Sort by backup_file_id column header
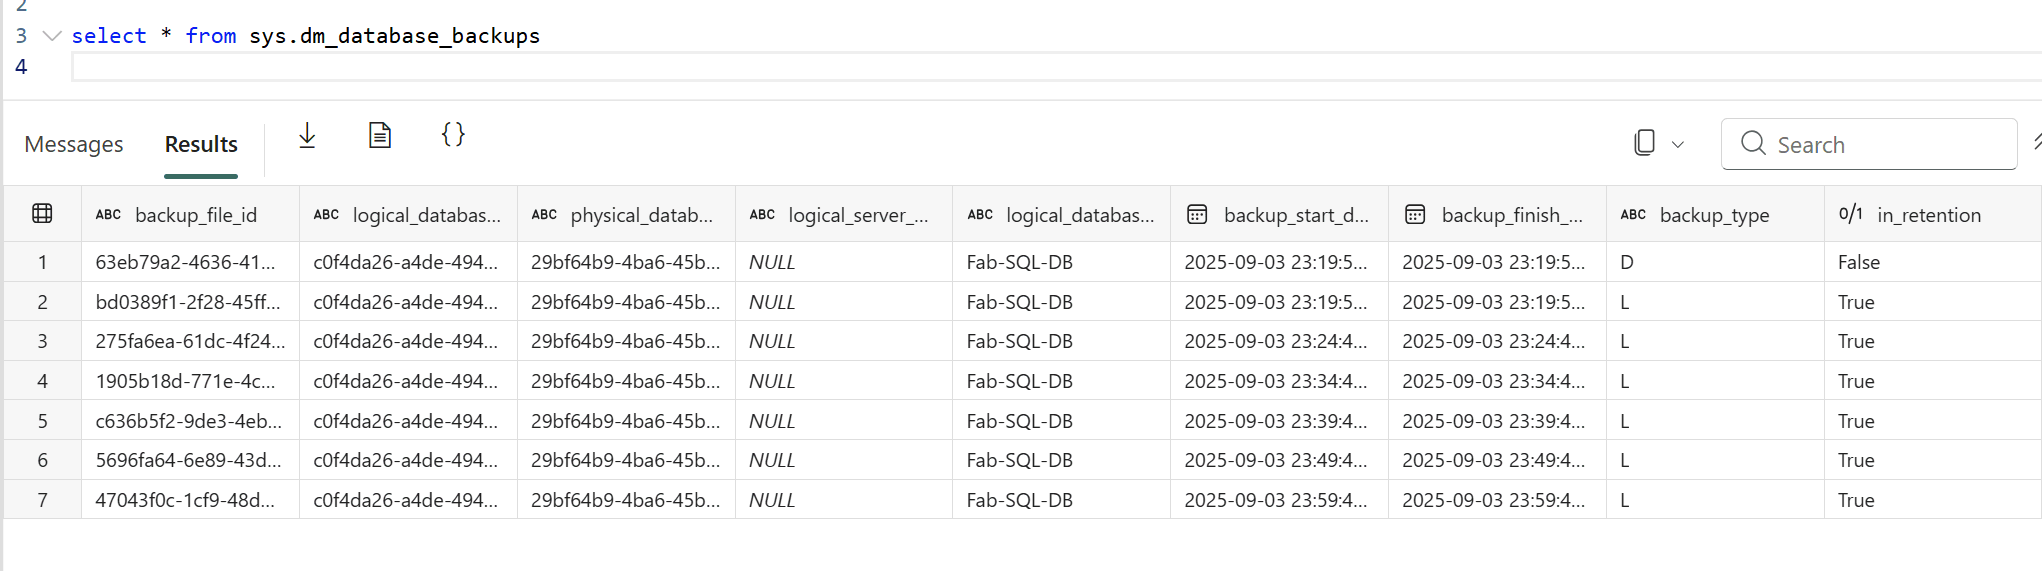Image resolution: width=2042 pixels, height=571 pixels. [x=196, y=215]
